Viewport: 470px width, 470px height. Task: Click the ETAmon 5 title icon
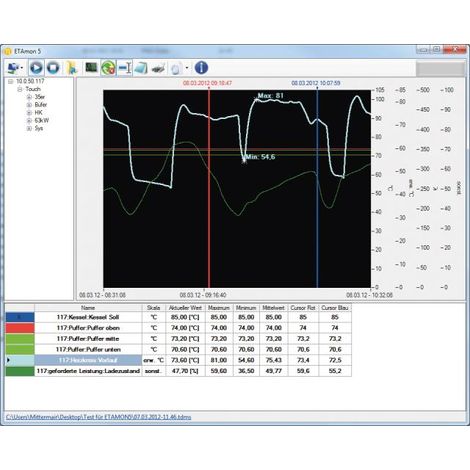8,51
